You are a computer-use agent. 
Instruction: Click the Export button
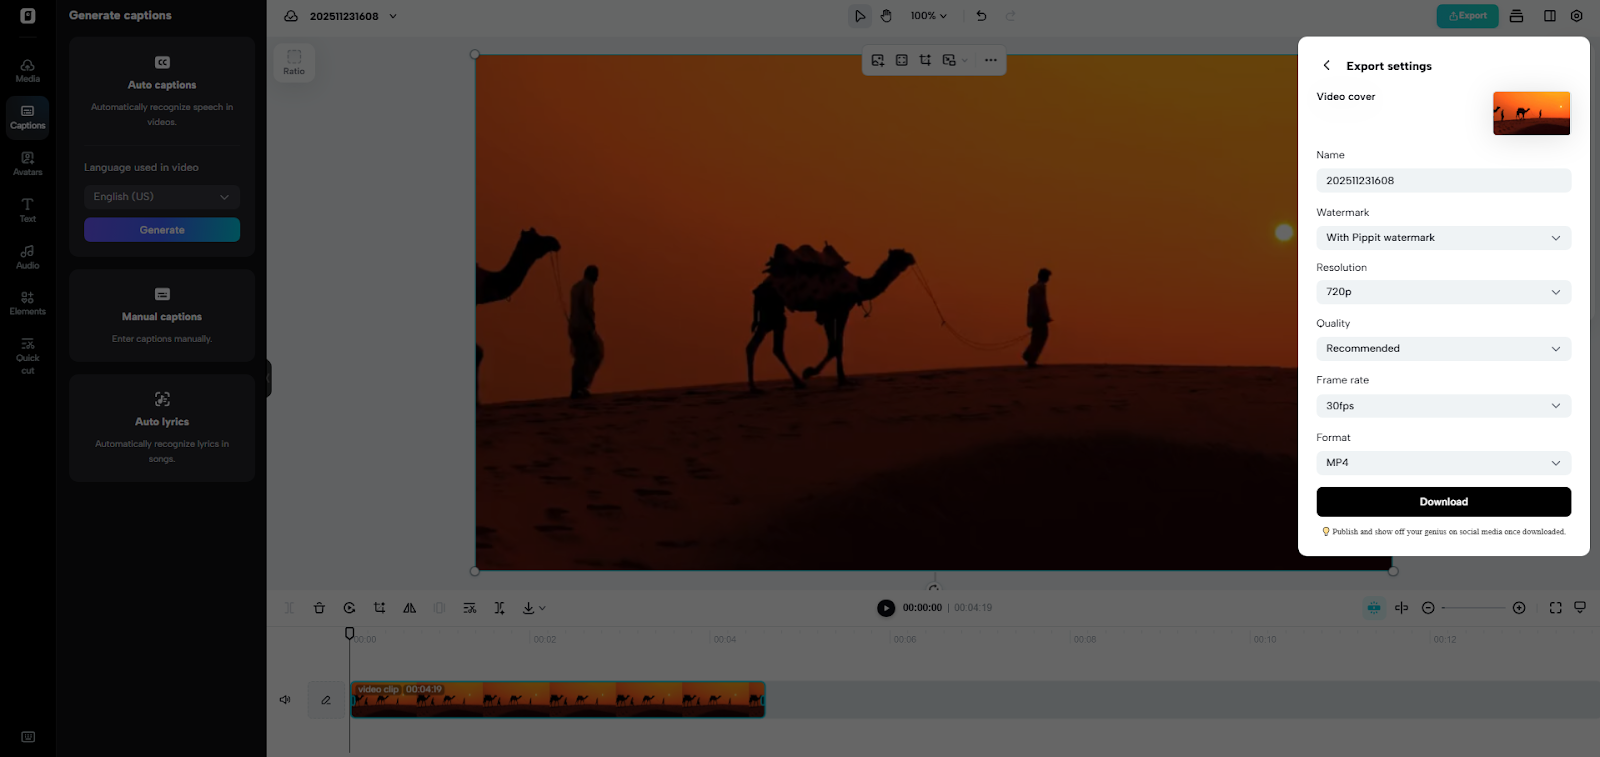point(1468,16)
